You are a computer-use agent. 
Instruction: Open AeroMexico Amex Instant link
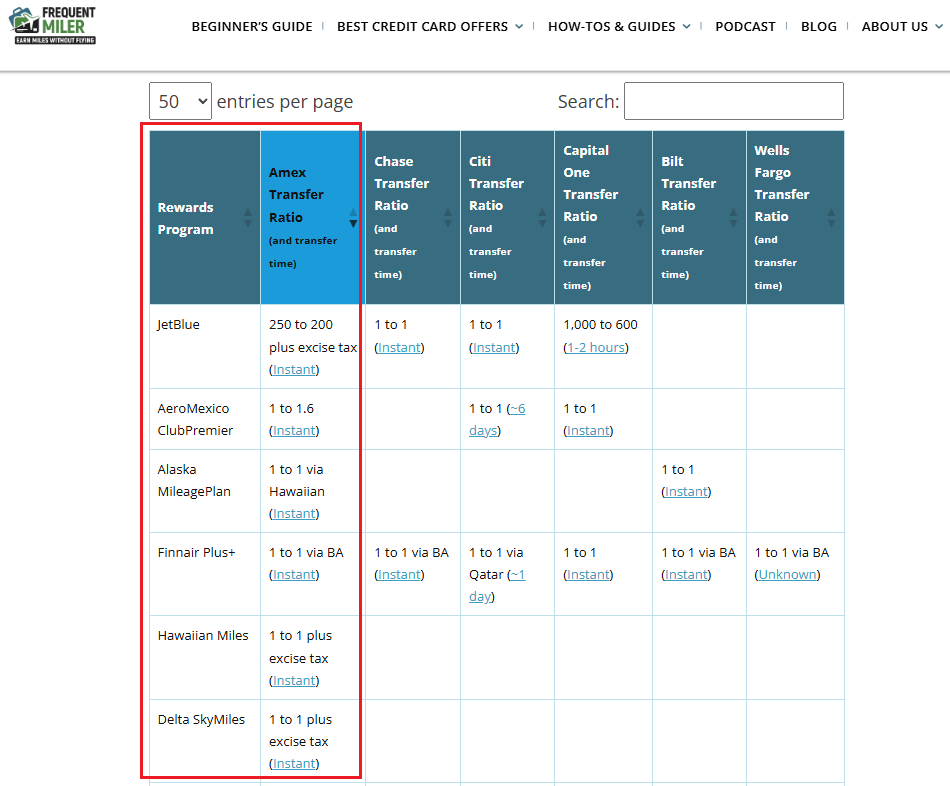pos(294,430)
